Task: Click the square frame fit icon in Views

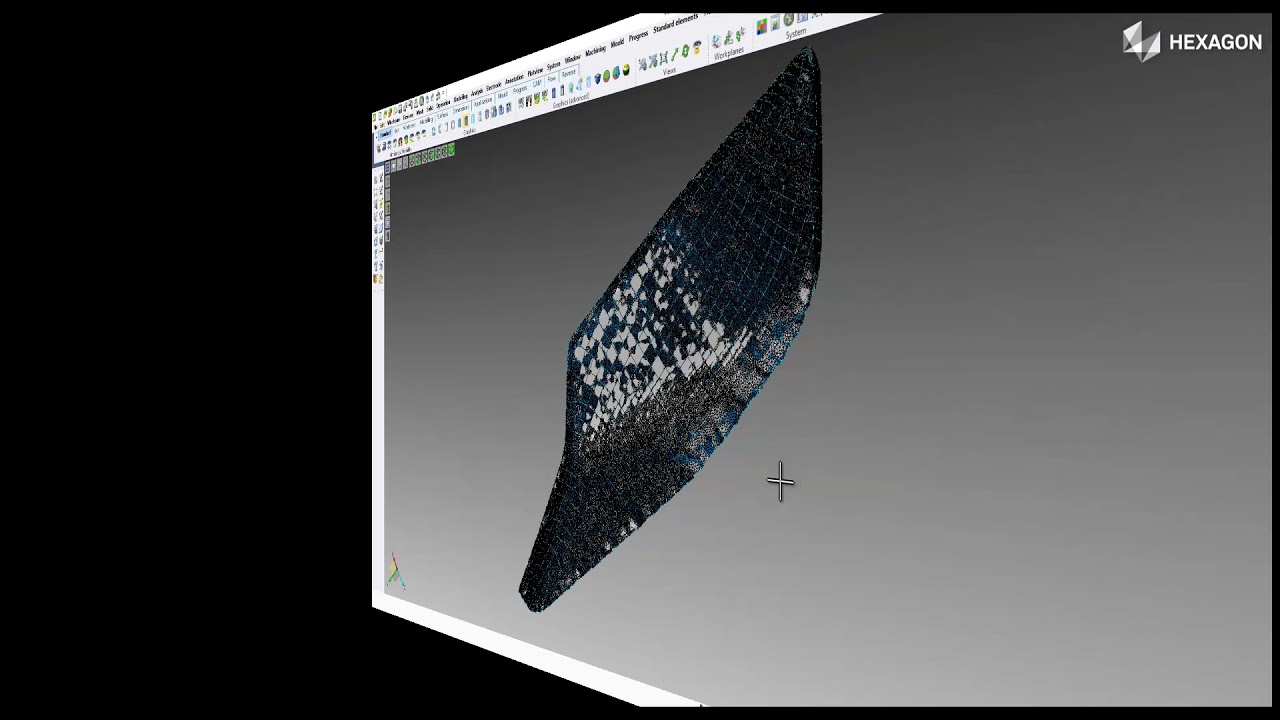Action: (x=663, y=58)
